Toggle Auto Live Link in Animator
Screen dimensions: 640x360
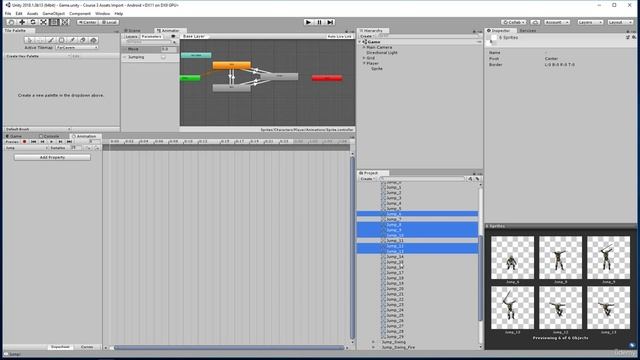[339, 36]
